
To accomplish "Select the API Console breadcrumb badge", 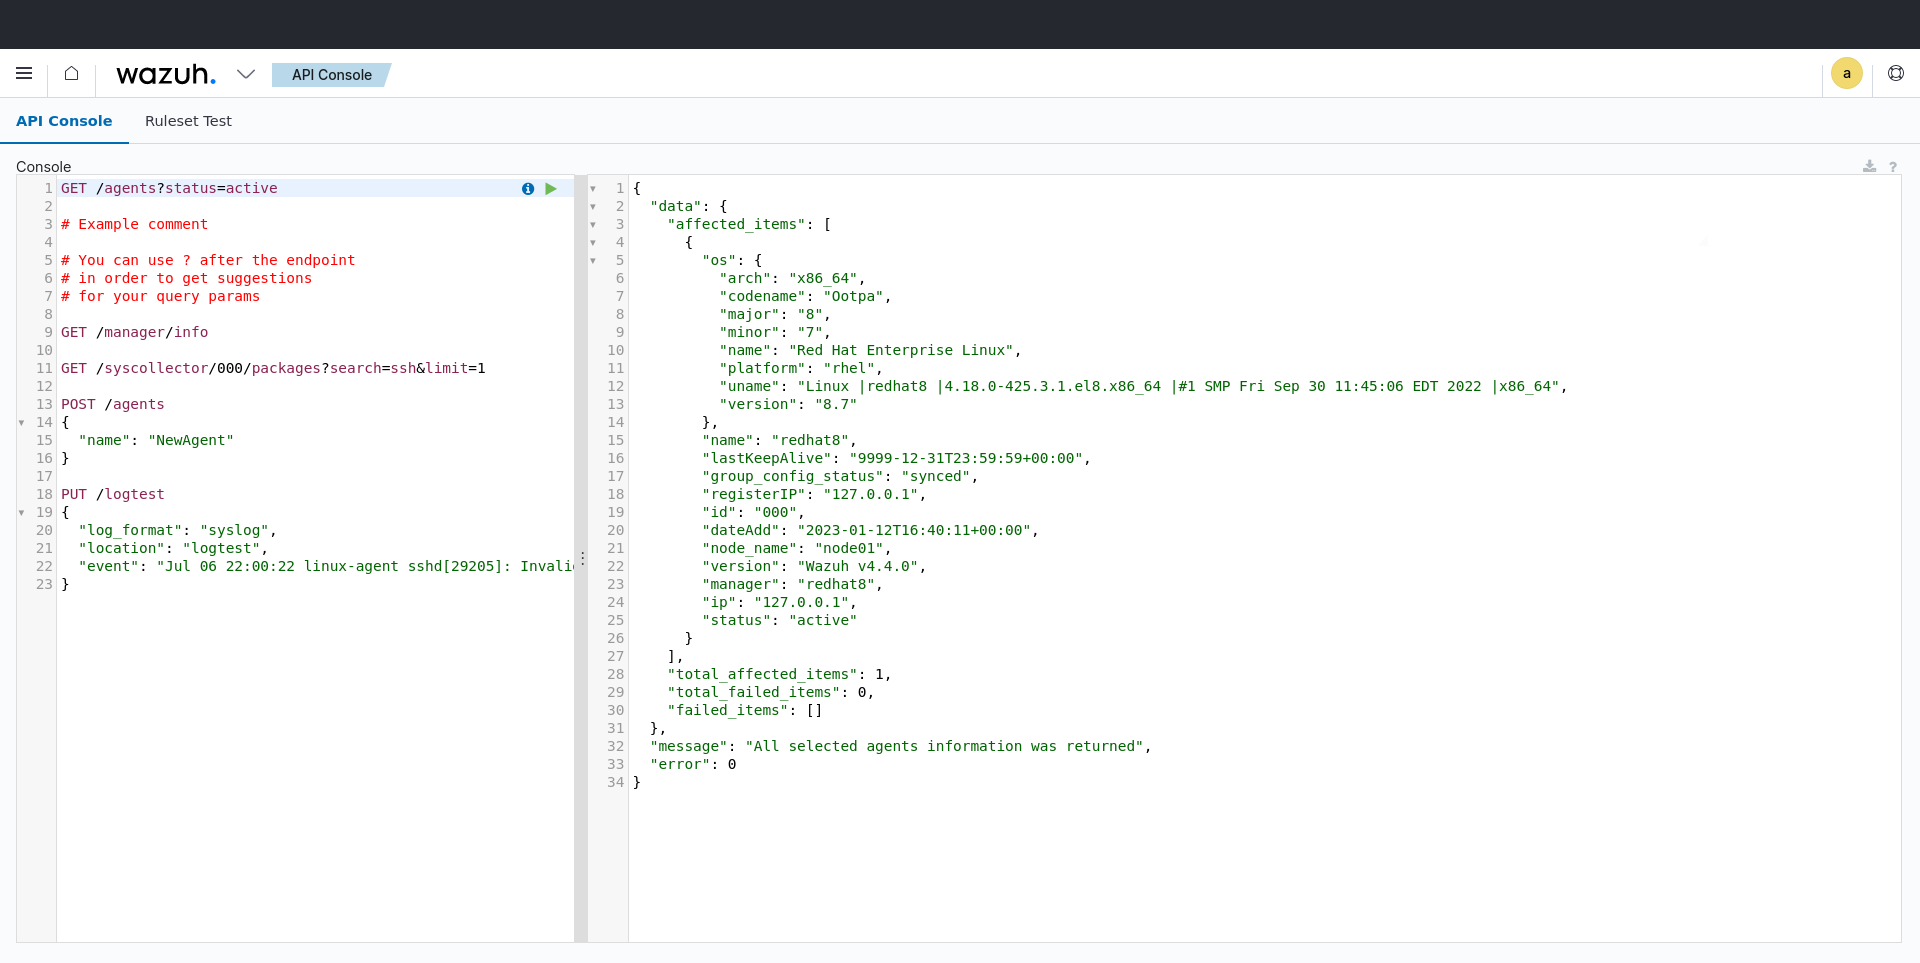I will tap(331, 74).
